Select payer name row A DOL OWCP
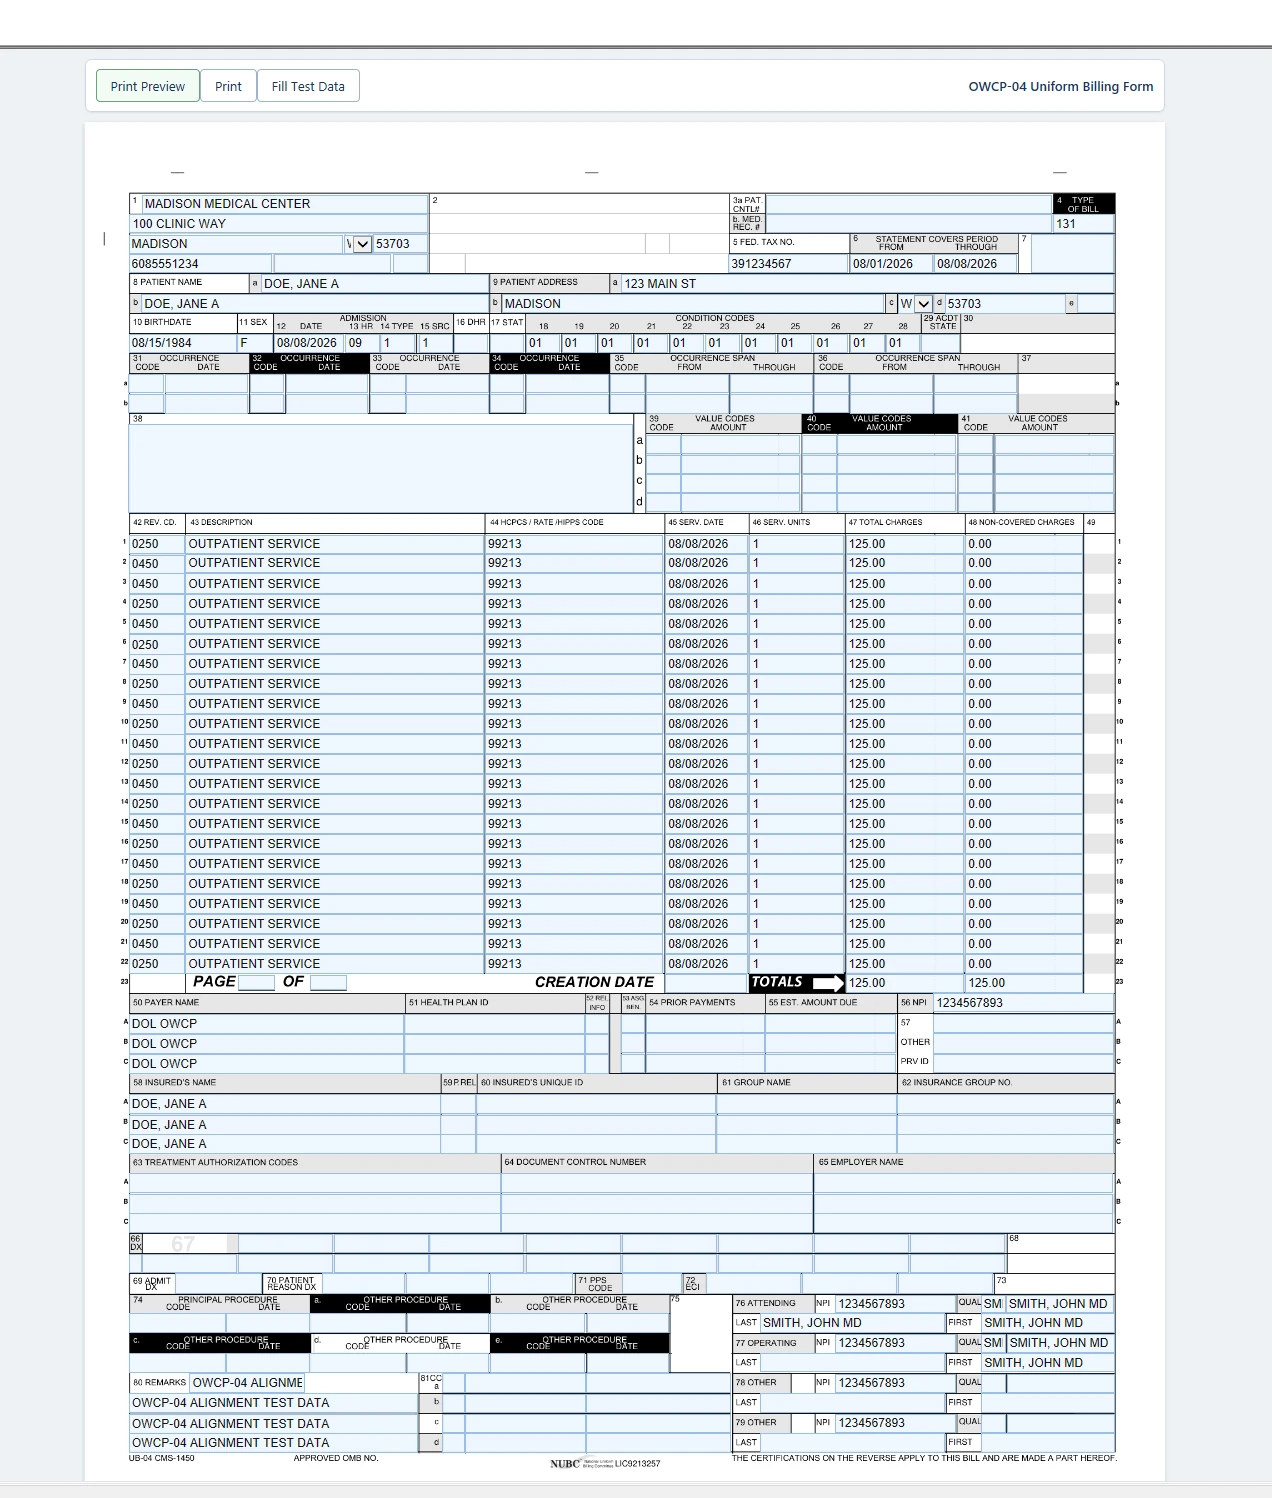1272x1498 pixels. [x=266, y=1024]
